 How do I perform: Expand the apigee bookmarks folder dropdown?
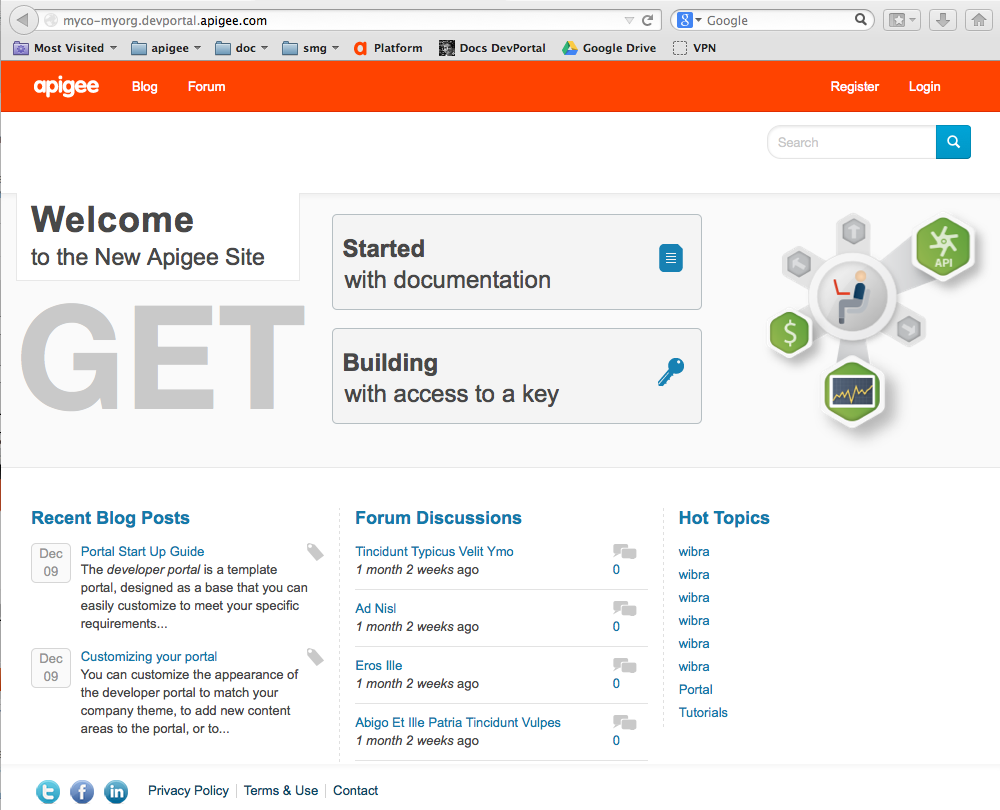tap(165, 47)
